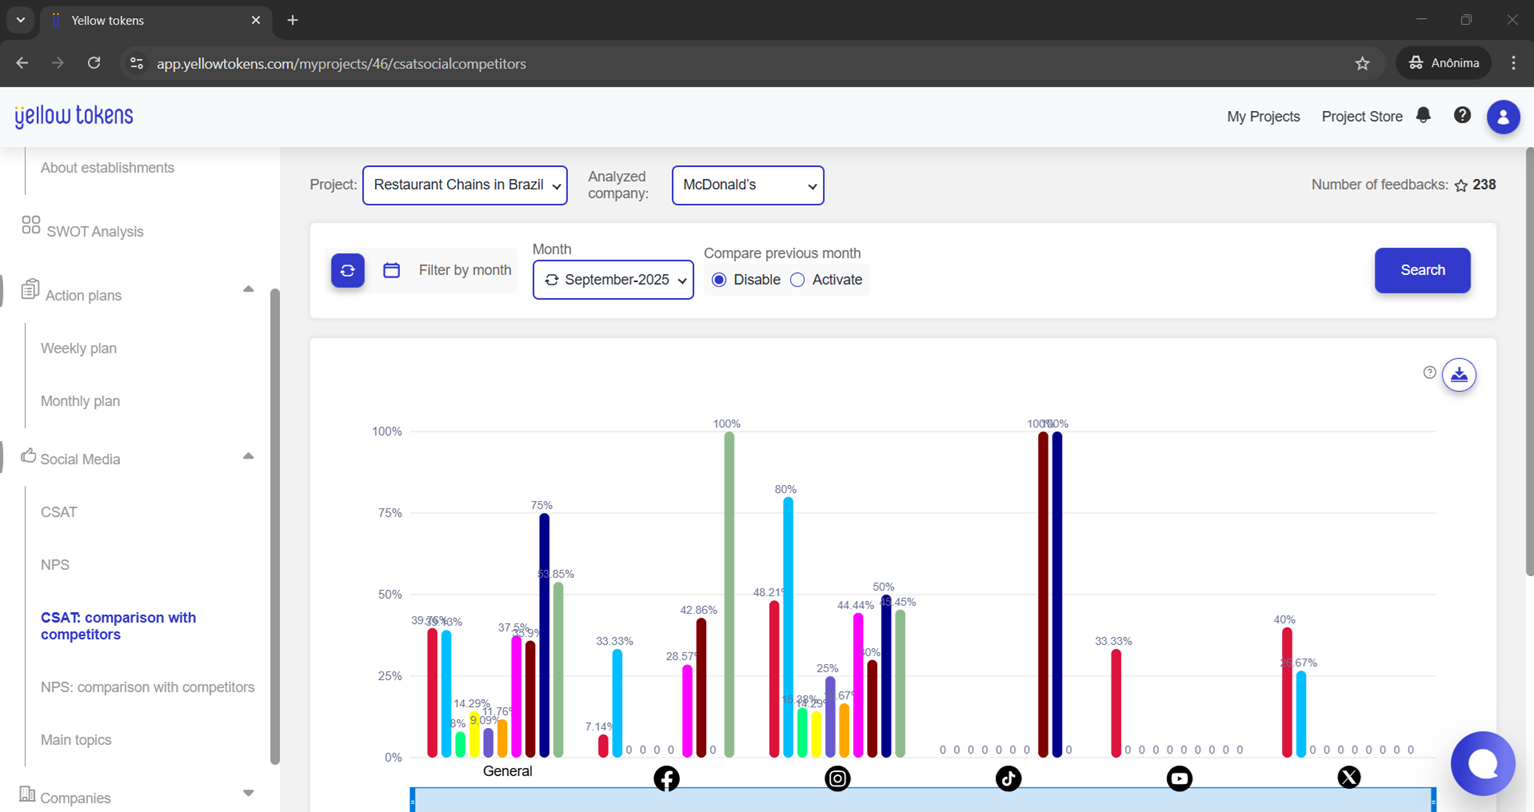Click the refresh filter icon button
1534x812 pixels.
[x=348, y=270]
